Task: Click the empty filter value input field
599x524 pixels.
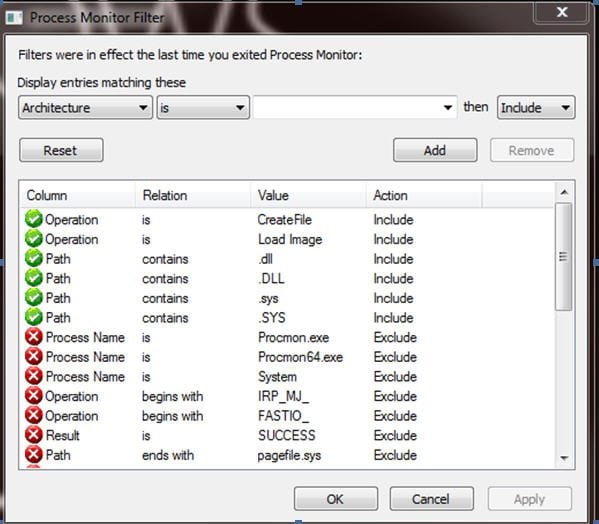Action: [355, 108]
